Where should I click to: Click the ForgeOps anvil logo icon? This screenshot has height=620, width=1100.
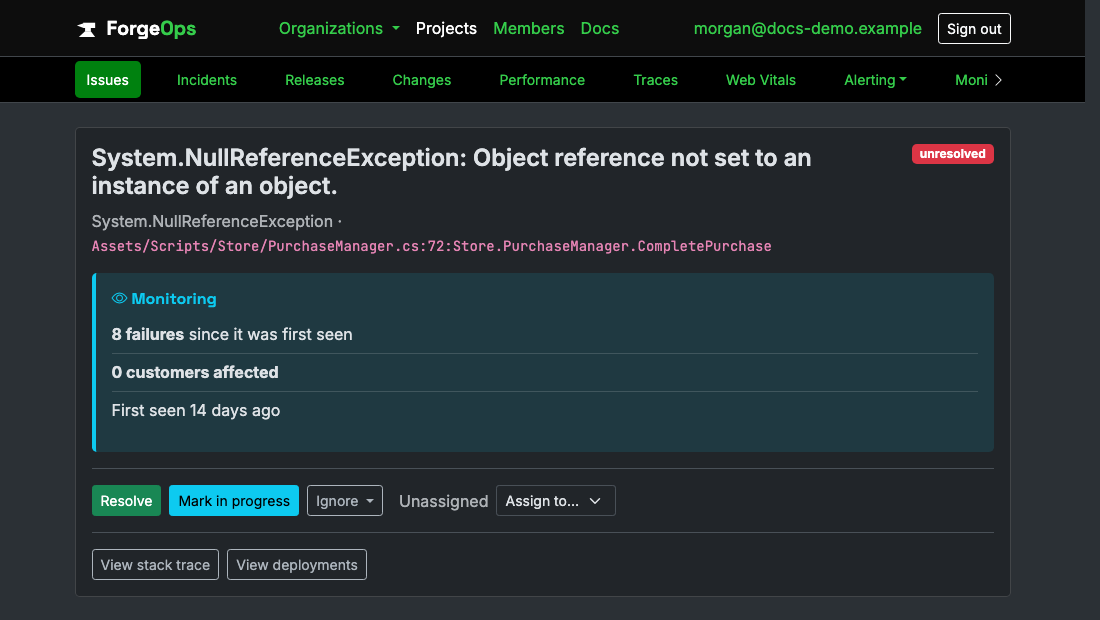pyautogui.click(x=86, y=29)
